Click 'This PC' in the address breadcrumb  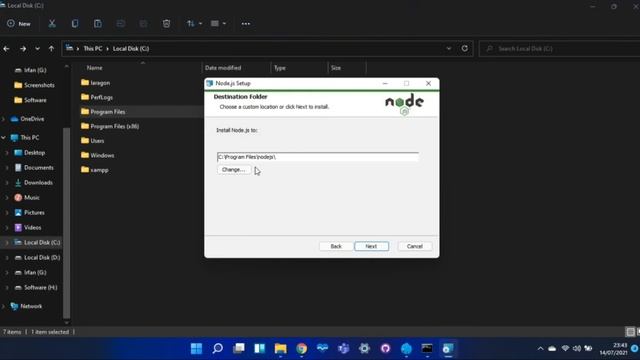pyautogui.click(x=93, y=49)
